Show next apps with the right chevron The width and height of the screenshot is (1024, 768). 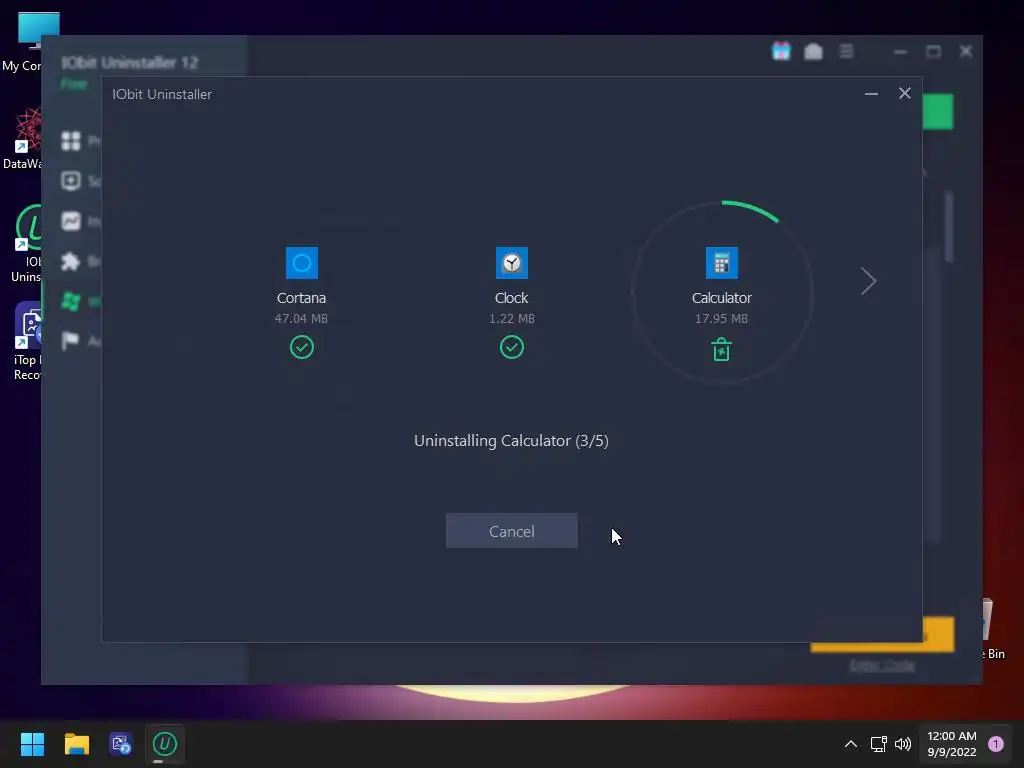(868, 281)
